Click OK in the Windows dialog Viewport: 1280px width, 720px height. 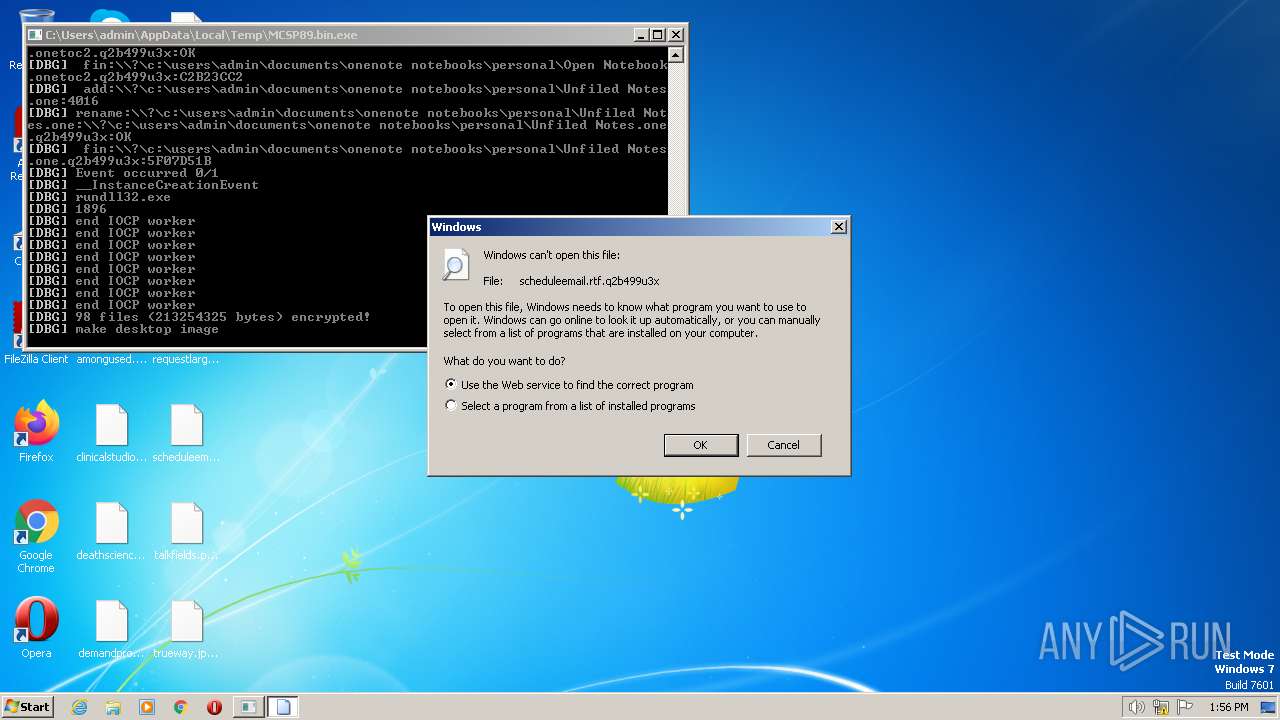click(x=701, y=445)
